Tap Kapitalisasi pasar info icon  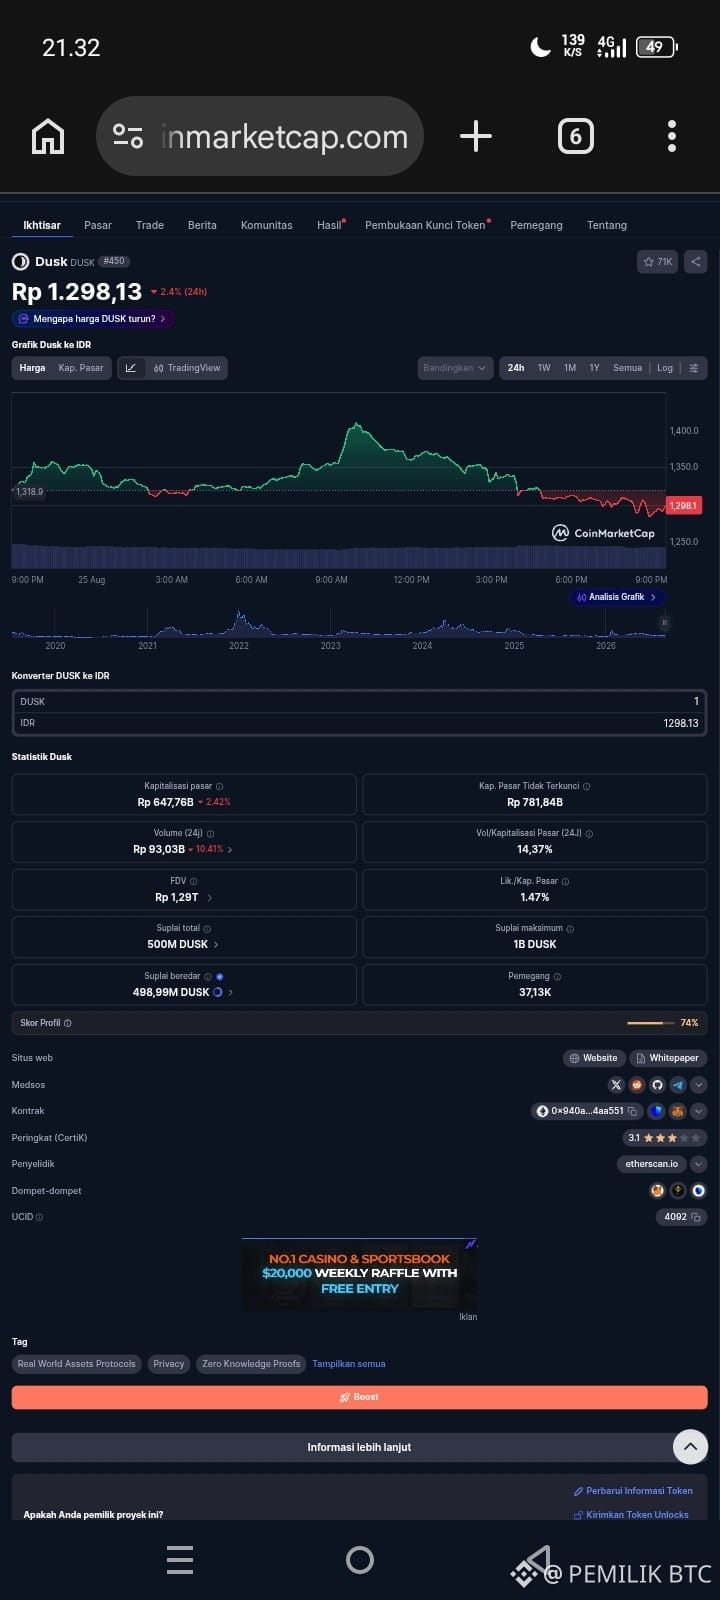tap(220, 787)
